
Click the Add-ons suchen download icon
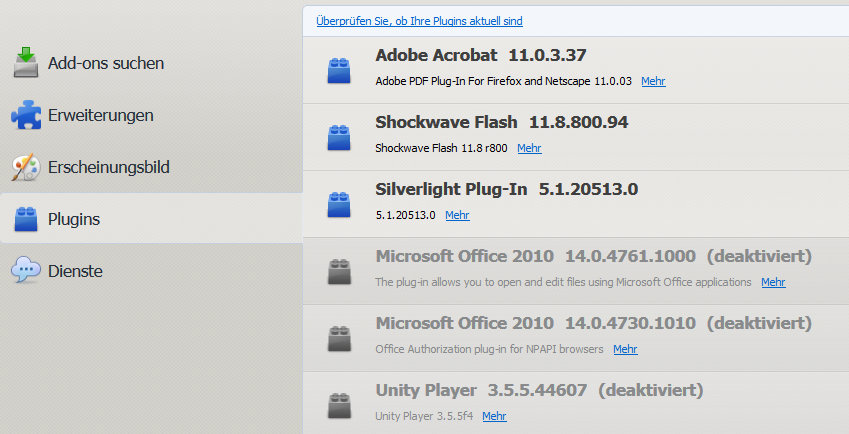25,63
